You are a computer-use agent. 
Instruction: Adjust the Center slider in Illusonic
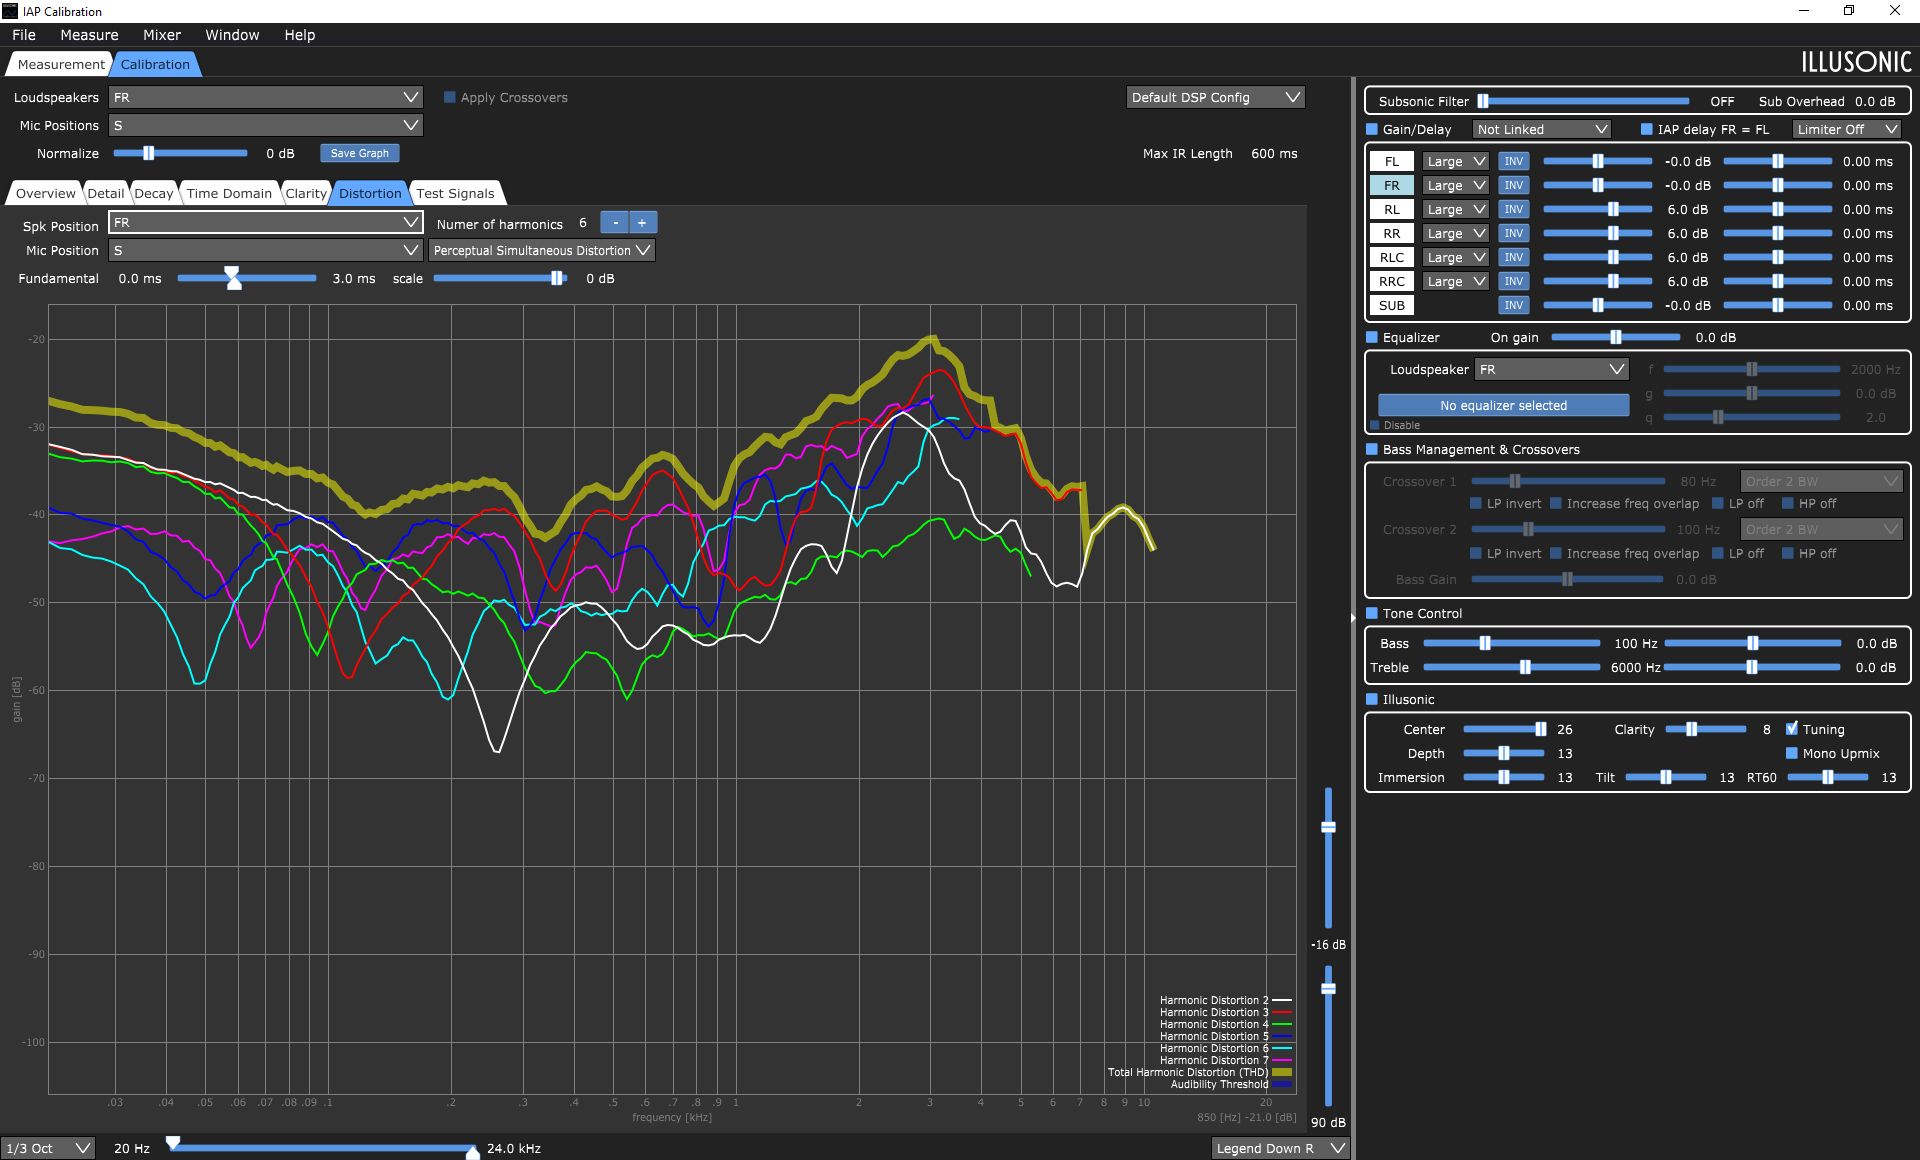[x=1505, y=729]
